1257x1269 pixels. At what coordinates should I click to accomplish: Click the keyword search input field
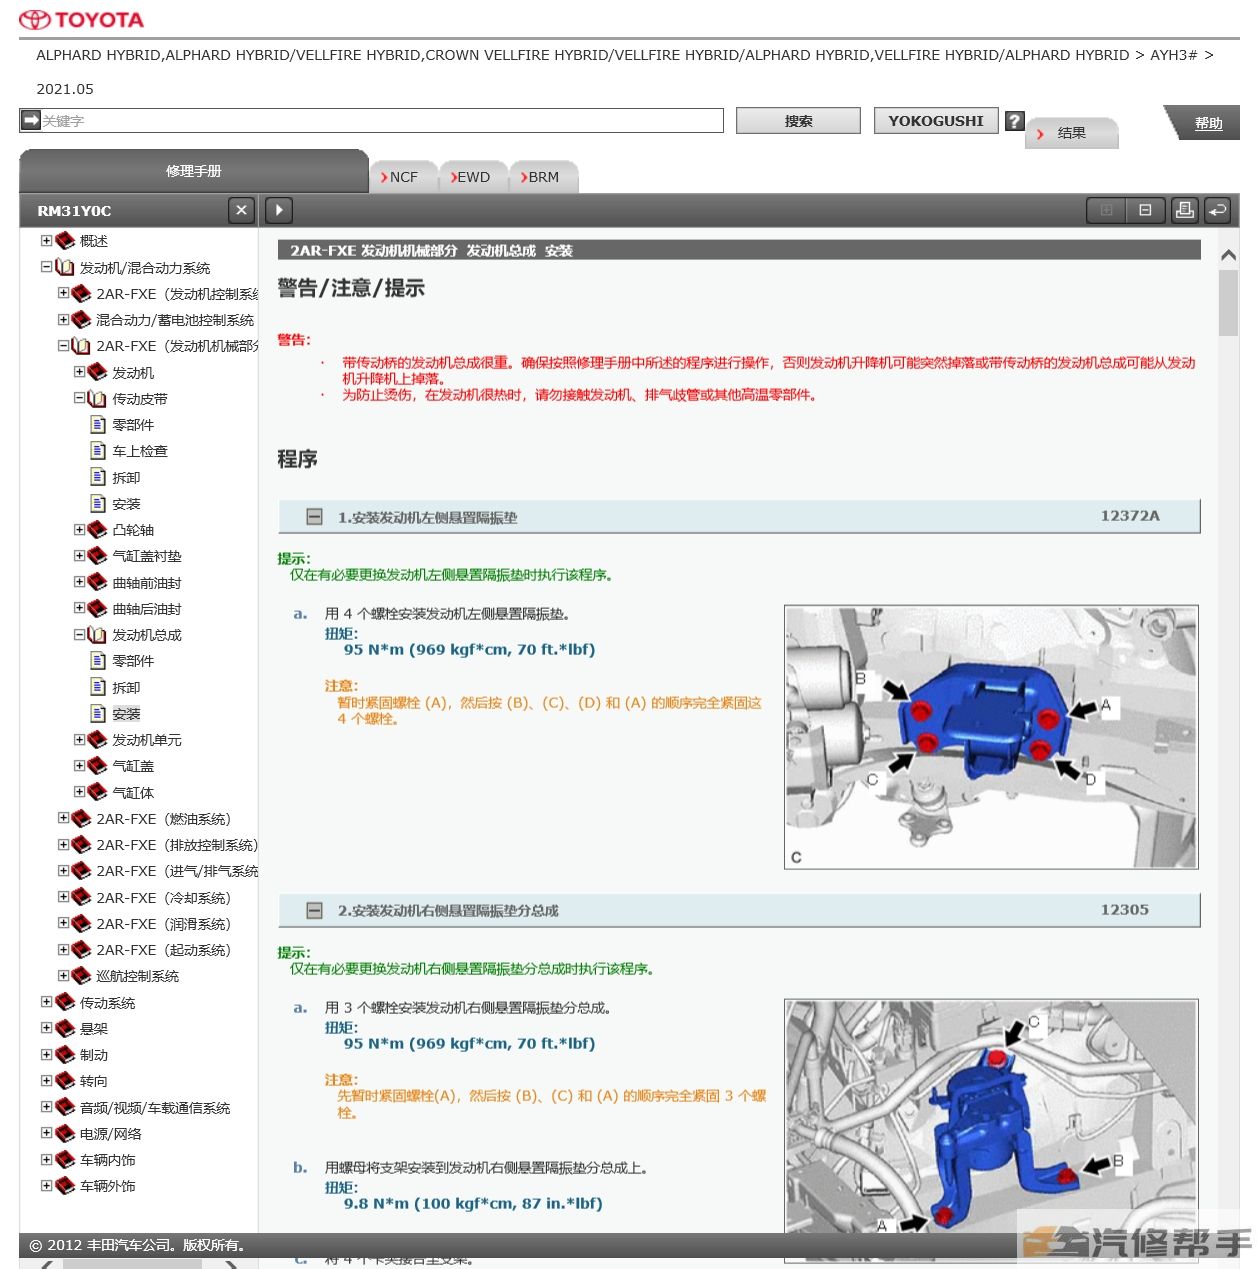click(x=381, y=120)
